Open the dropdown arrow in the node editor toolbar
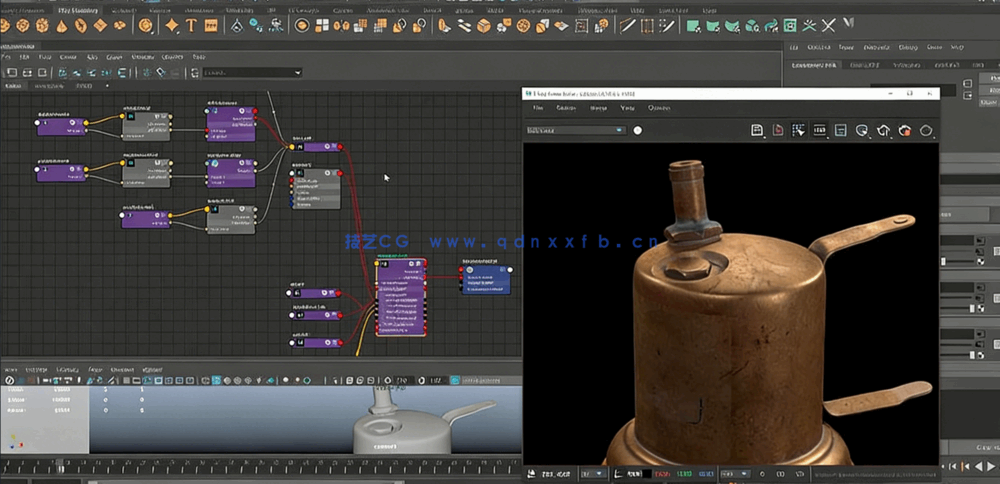This screenshot has height=484, width=1000. point(297,73)
